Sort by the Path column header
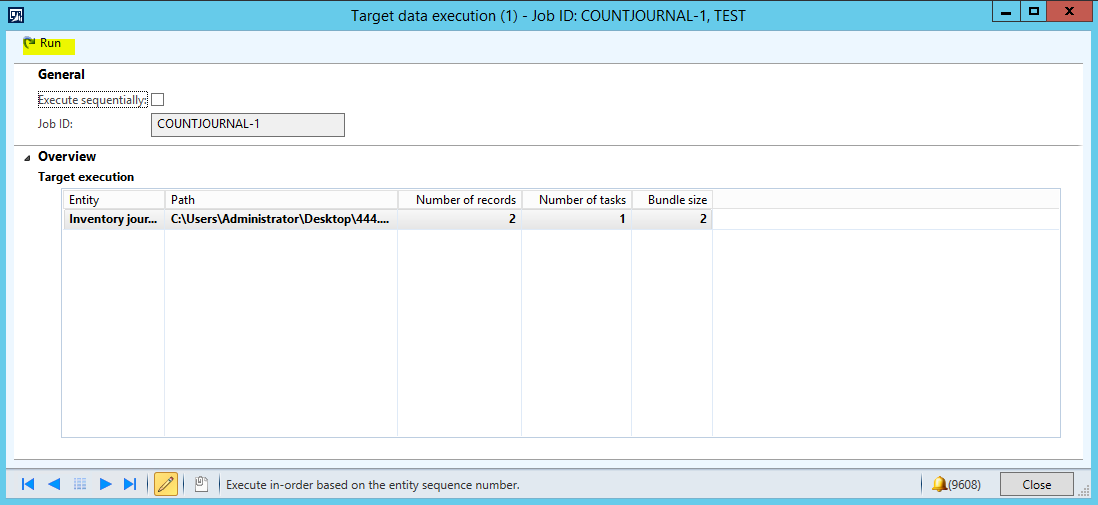This screenshot has height=505, width=1098. click(x=281, y=200)
